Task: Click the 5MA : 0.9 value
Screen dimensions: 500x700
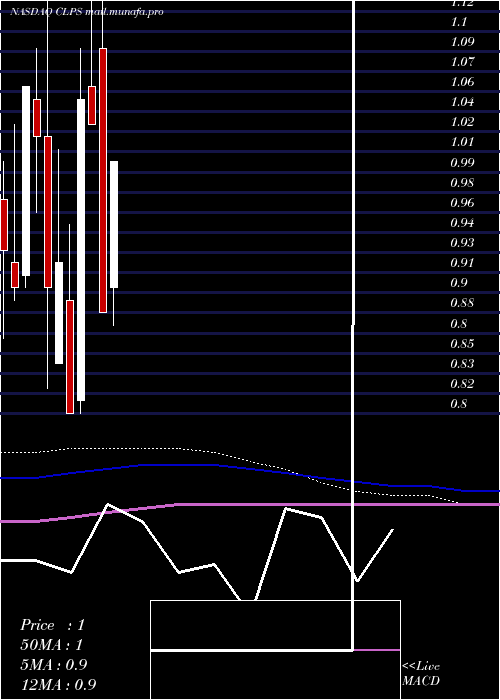Action: coord(54,665)
